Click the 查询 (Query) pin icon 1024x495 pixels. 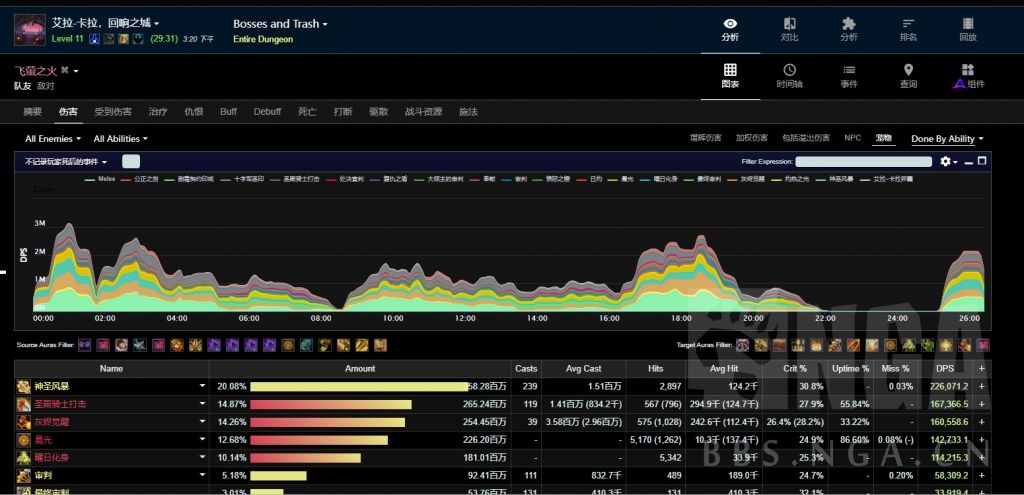[x=908, y=70]
